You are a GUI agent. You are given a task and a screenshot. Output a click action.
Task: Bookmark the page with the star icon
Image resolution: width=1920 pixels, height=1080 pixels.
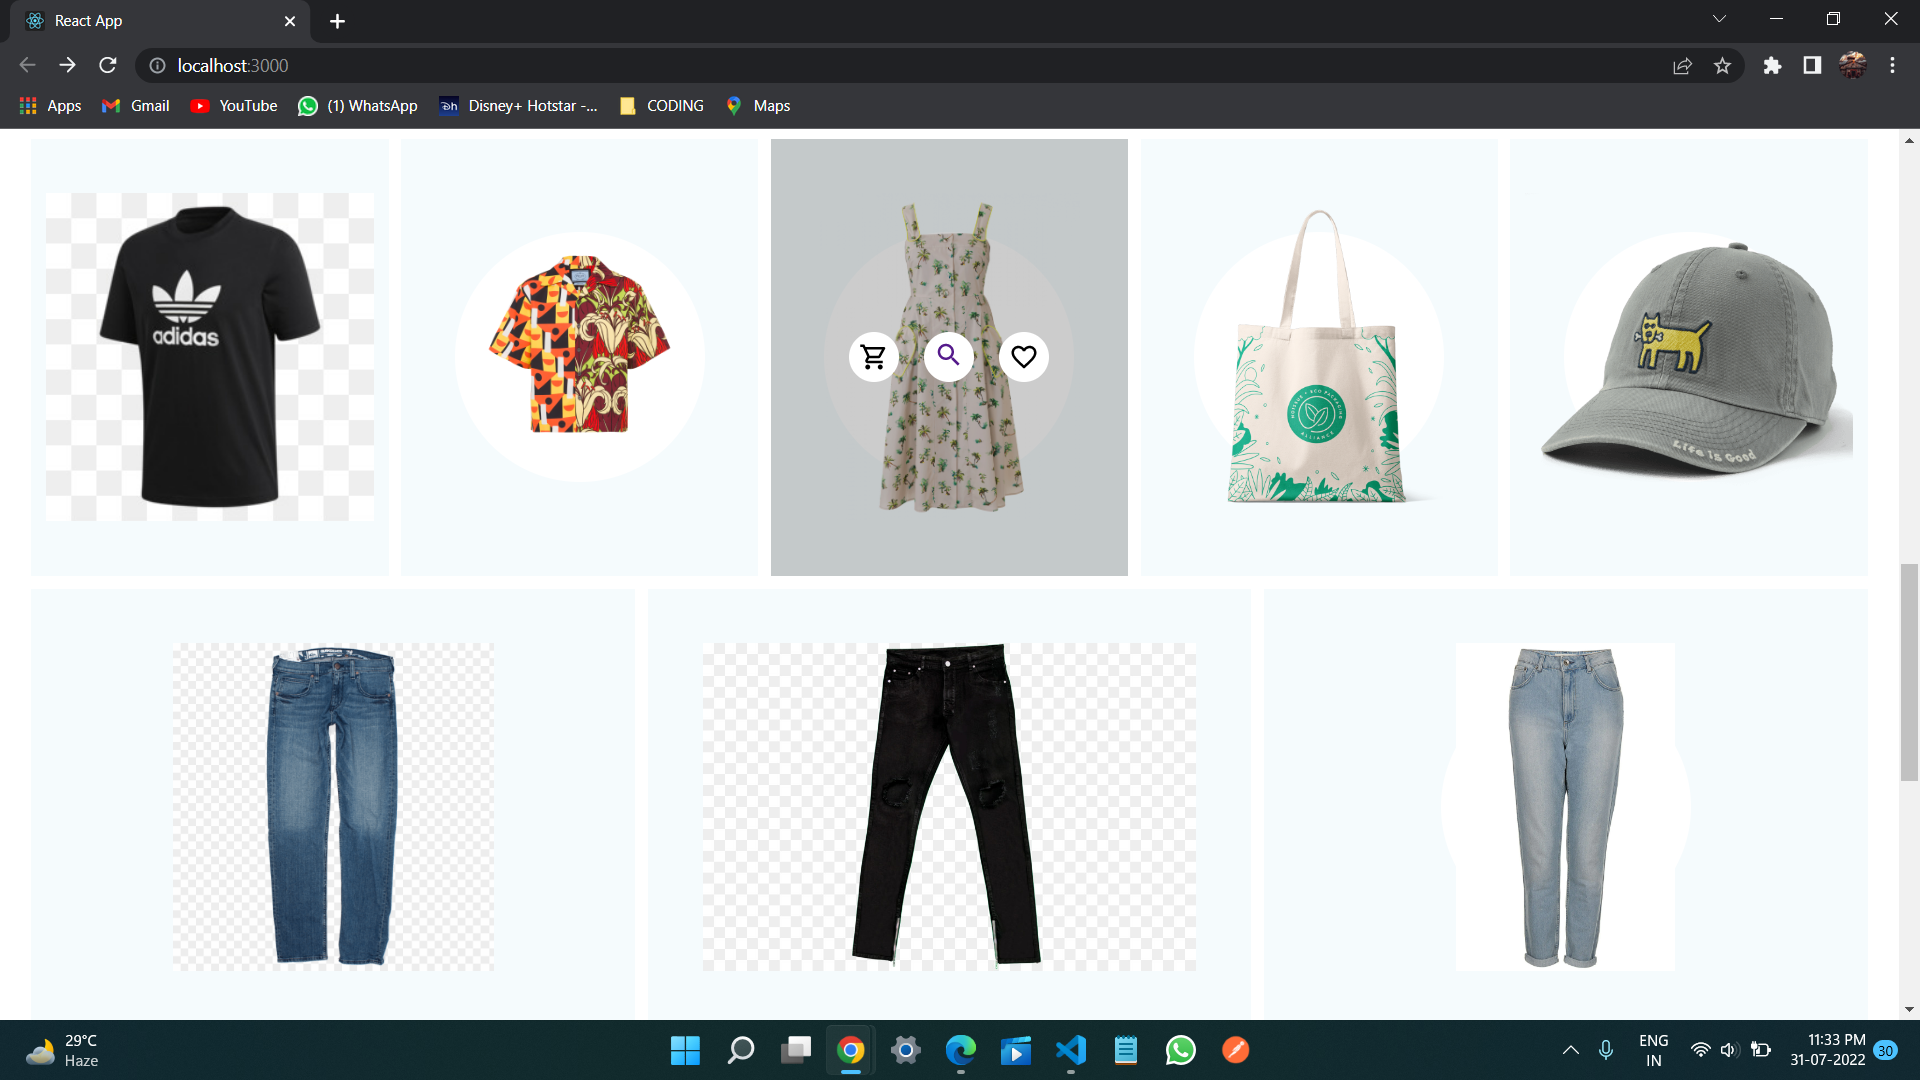tap(1723, 65)
